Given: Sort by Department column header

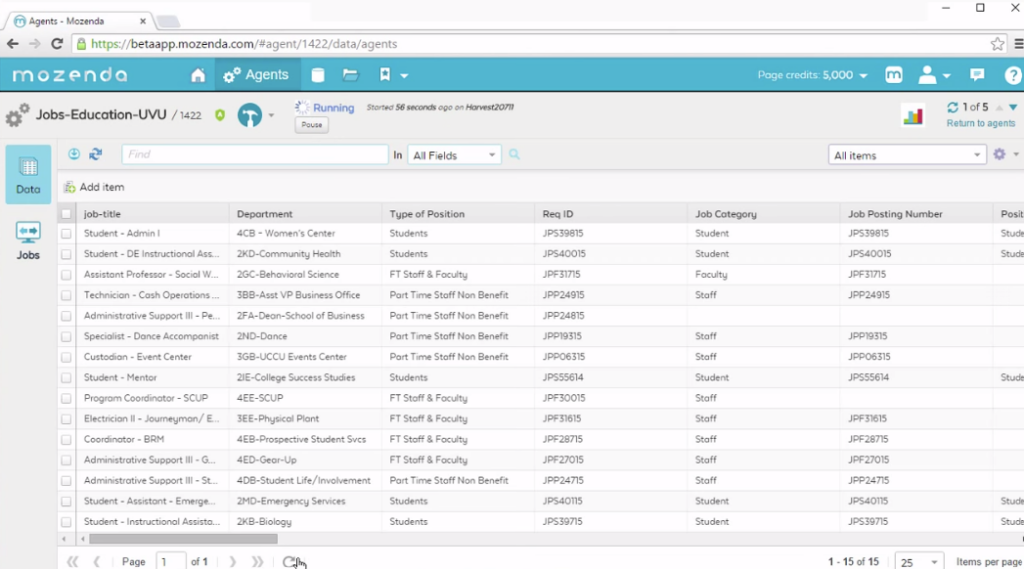Looking at the screenshot, I should click(x=306, y=214).
